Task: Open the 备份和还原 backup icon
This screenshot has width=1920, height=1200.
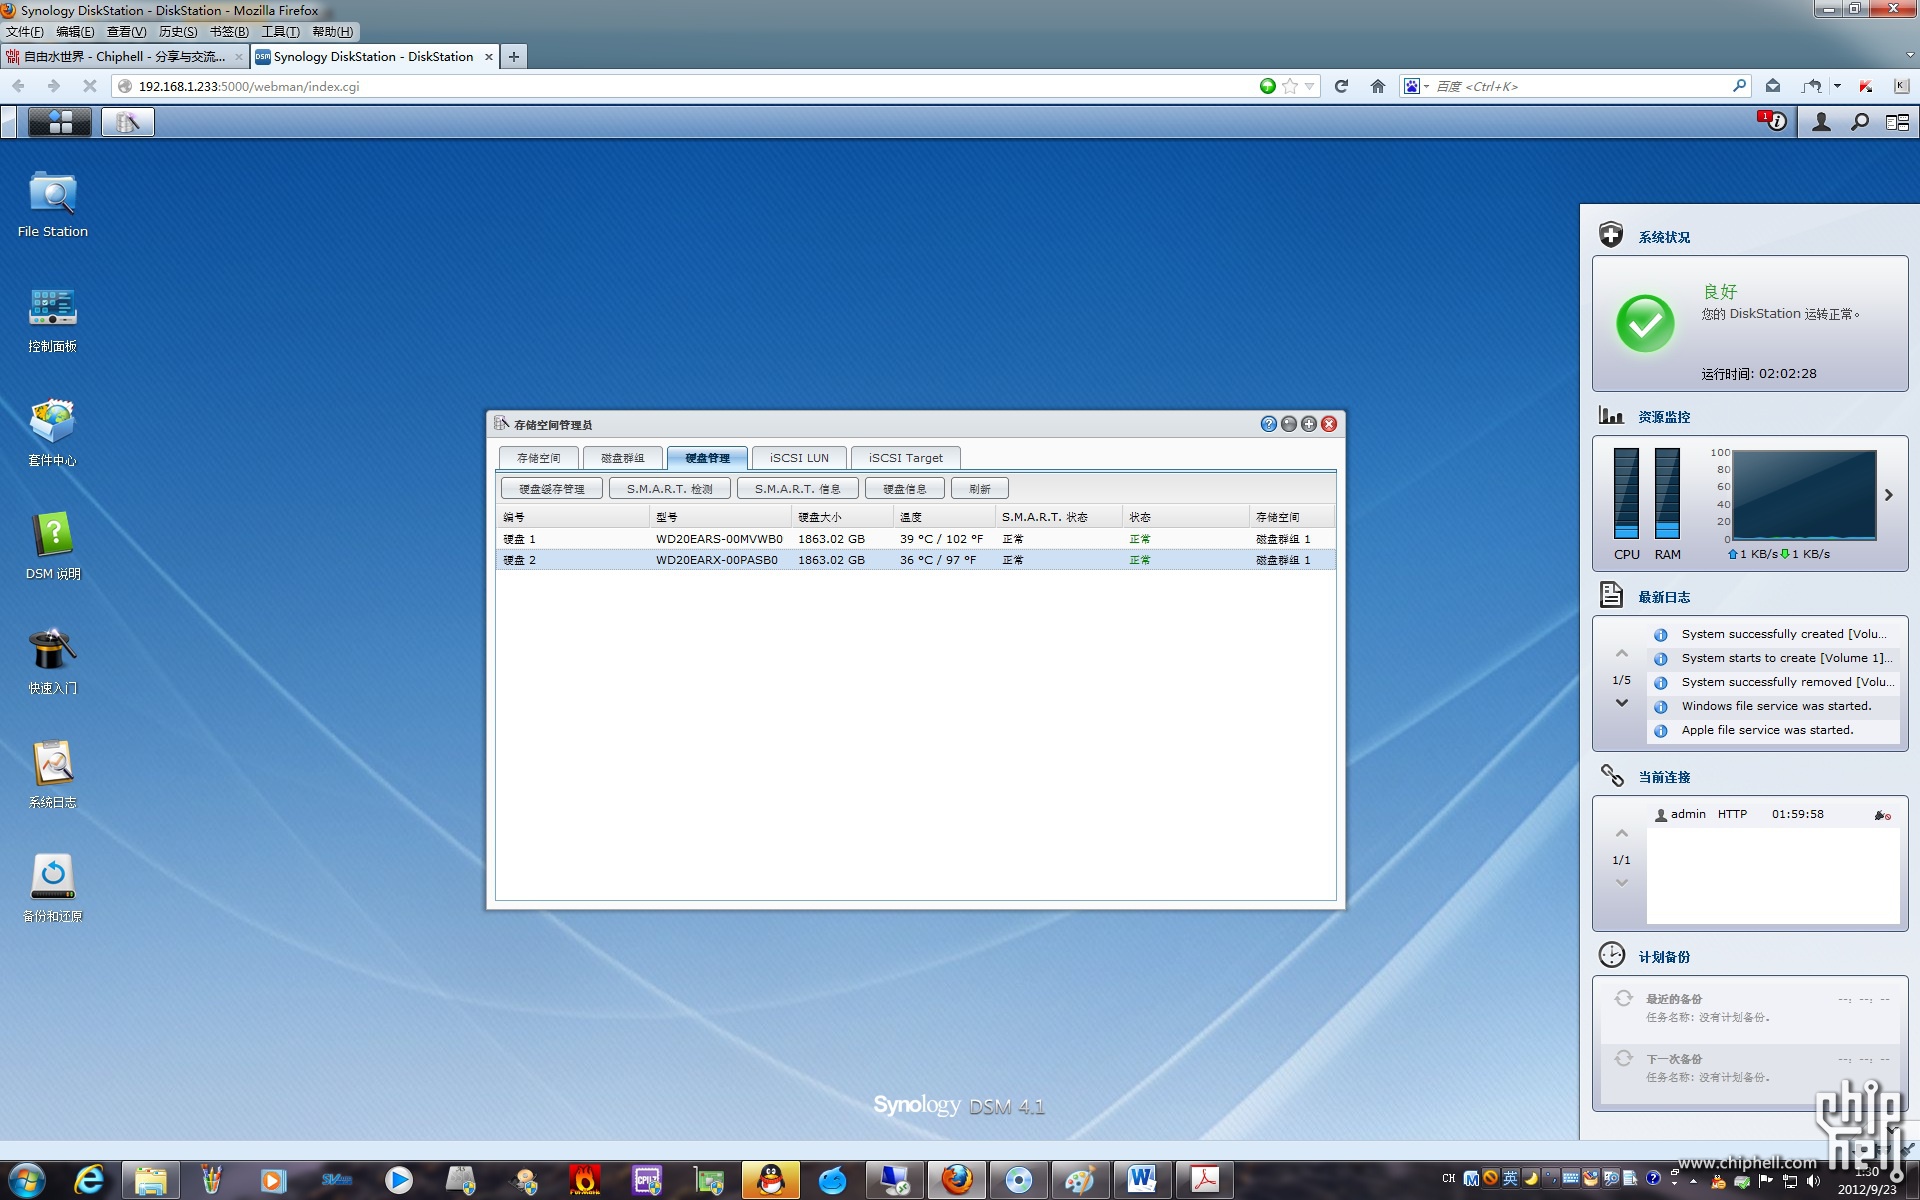Action: tap(53, 889)
